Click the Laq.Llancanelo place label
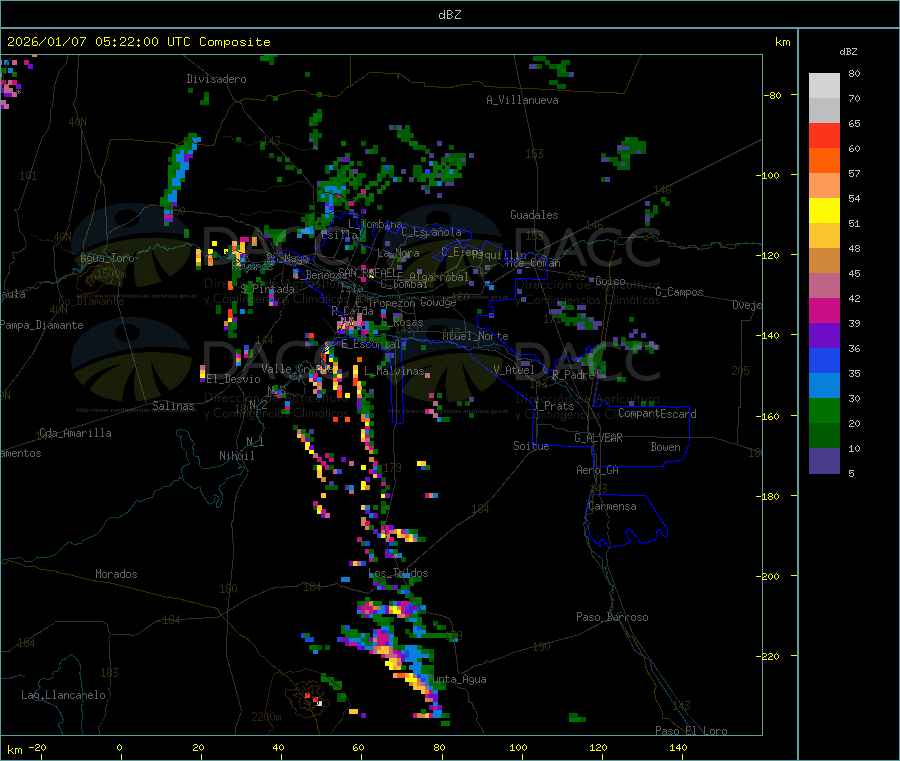 [64, 695]
